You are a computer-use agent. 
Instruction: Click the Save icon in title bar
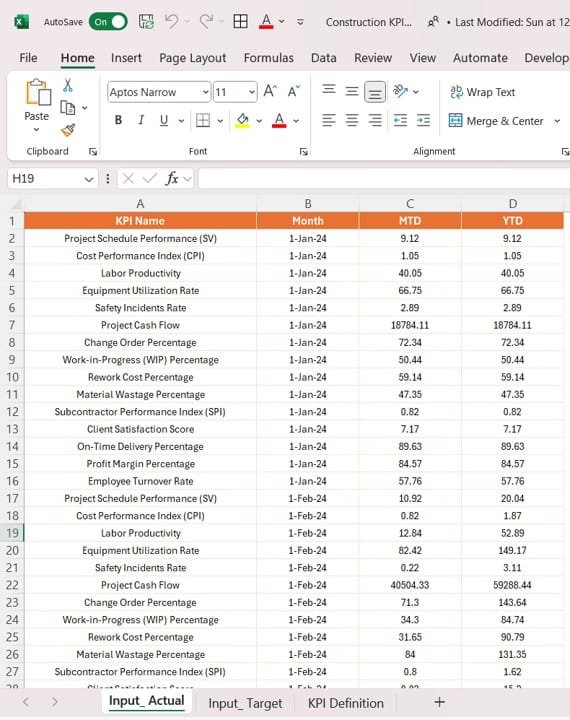pos(147,22)
